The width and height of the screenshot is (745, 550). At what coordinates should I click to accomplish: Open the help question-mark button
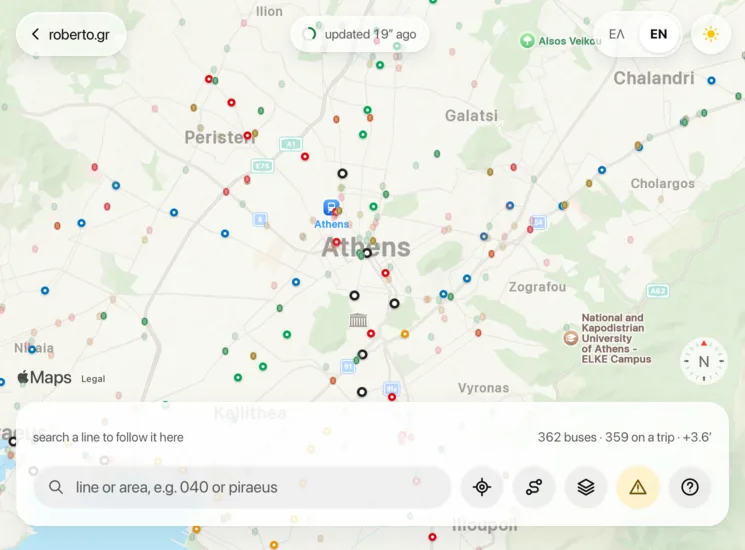(x=689, y=487)
